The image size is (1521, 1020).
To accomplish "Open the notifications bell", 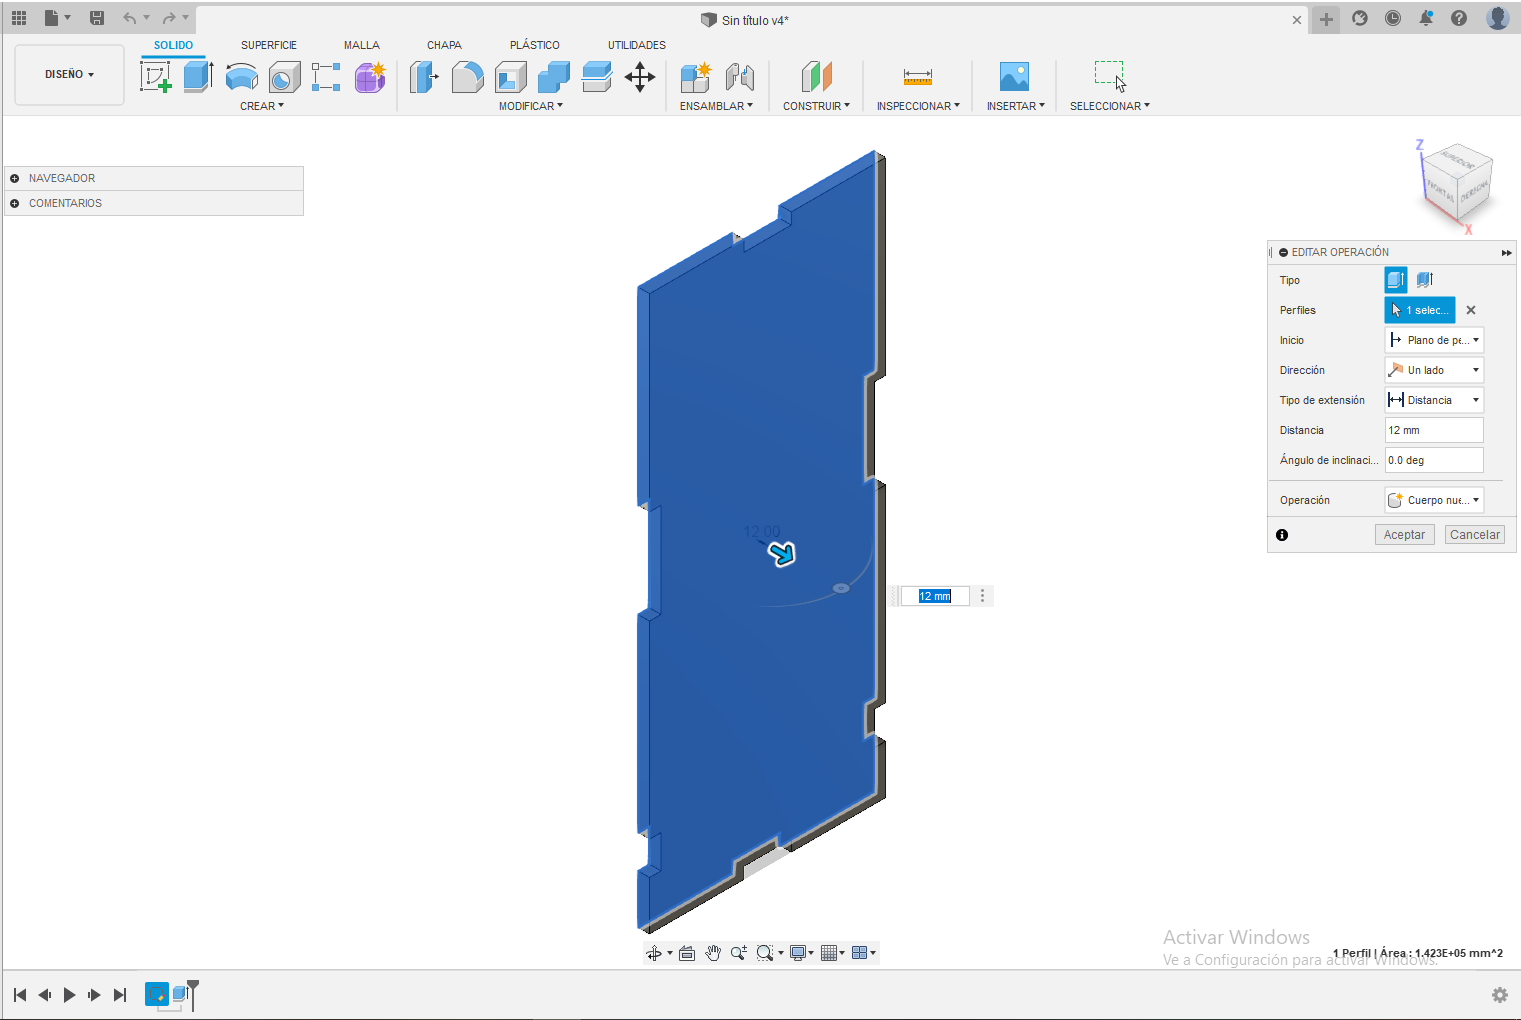I will [1426, 18].
